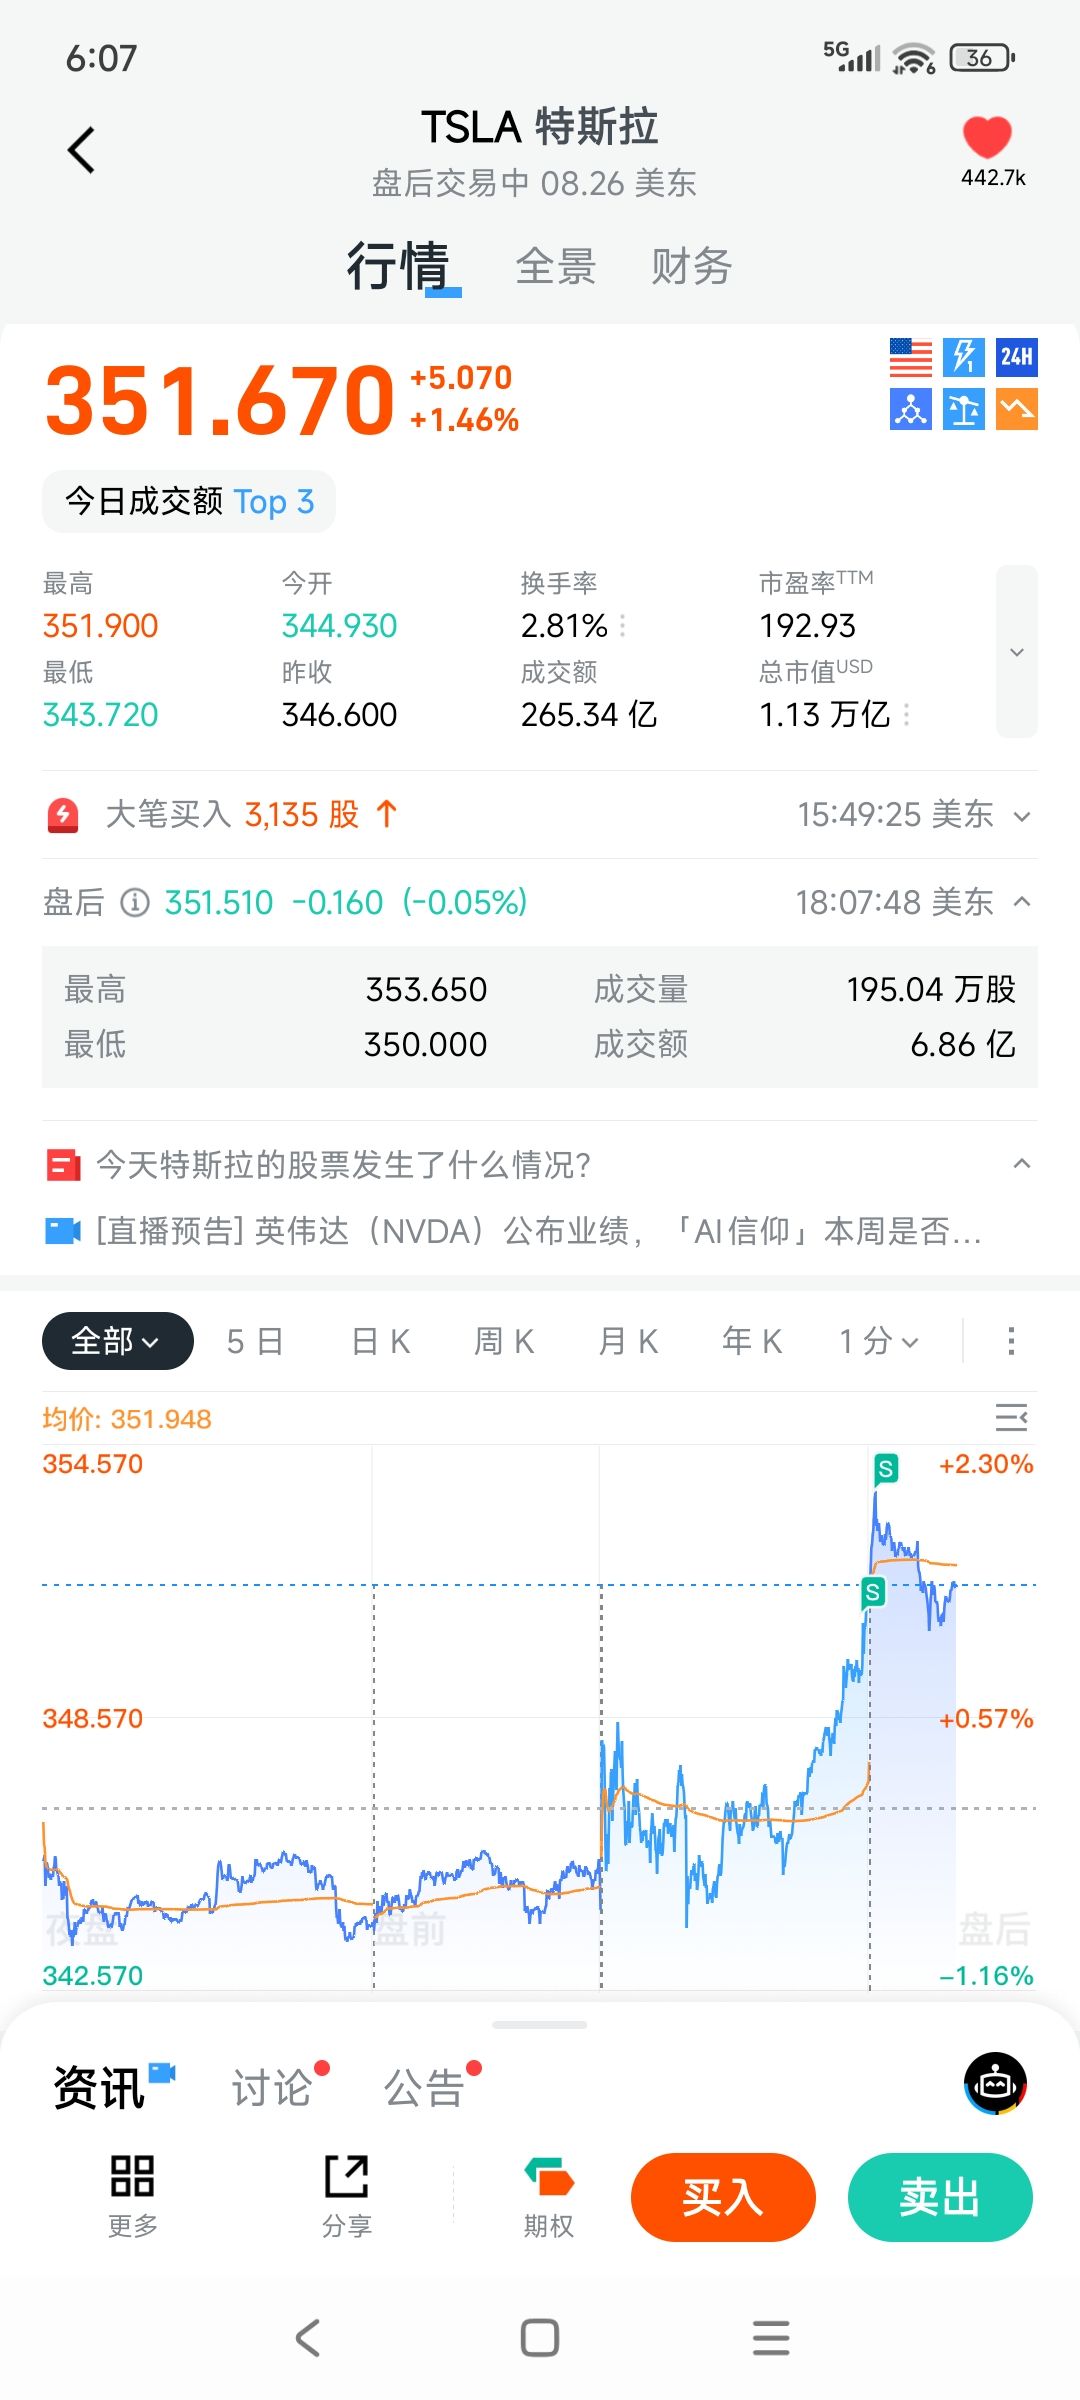
Task: Expand the 15:49:25 美东 trade dropdown
Action: point(1022,816)
